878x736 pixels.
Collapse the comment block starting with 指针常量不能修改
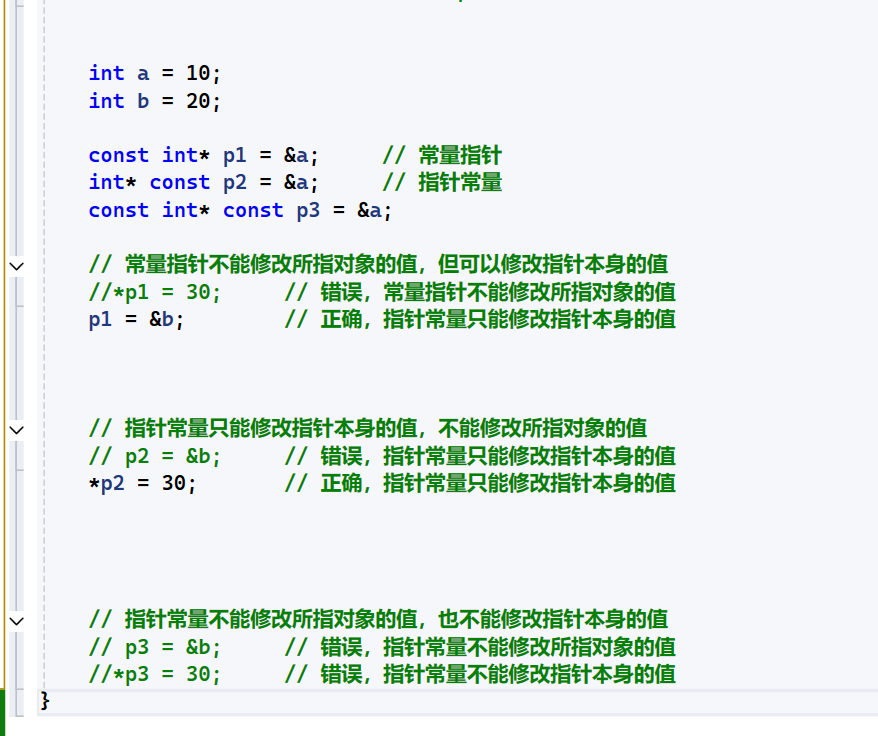click(x=16, y=620)
